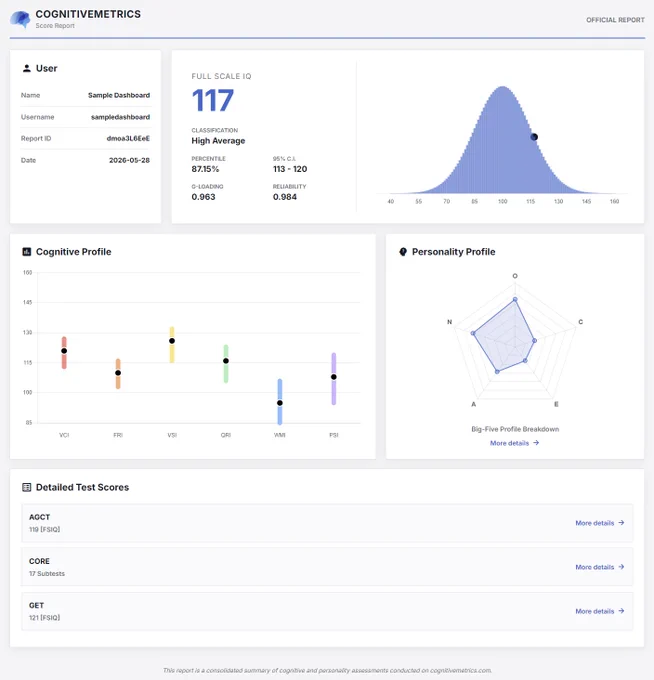This screenshot has width=654, height=680.
Task: Click the PSI axis label
Action: click(334, 435)
